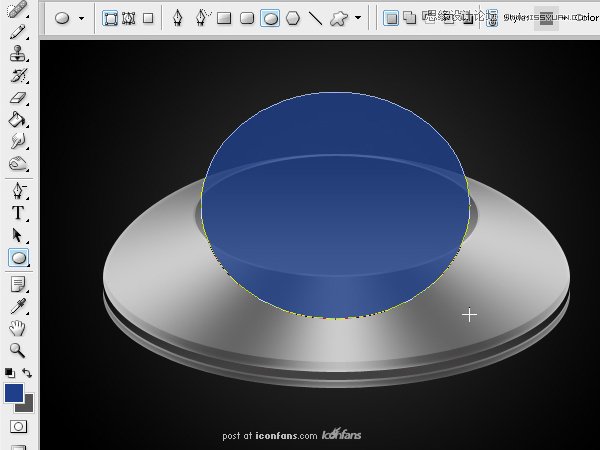
Task: Select the Clone Stamp tool
Action: 18,54
